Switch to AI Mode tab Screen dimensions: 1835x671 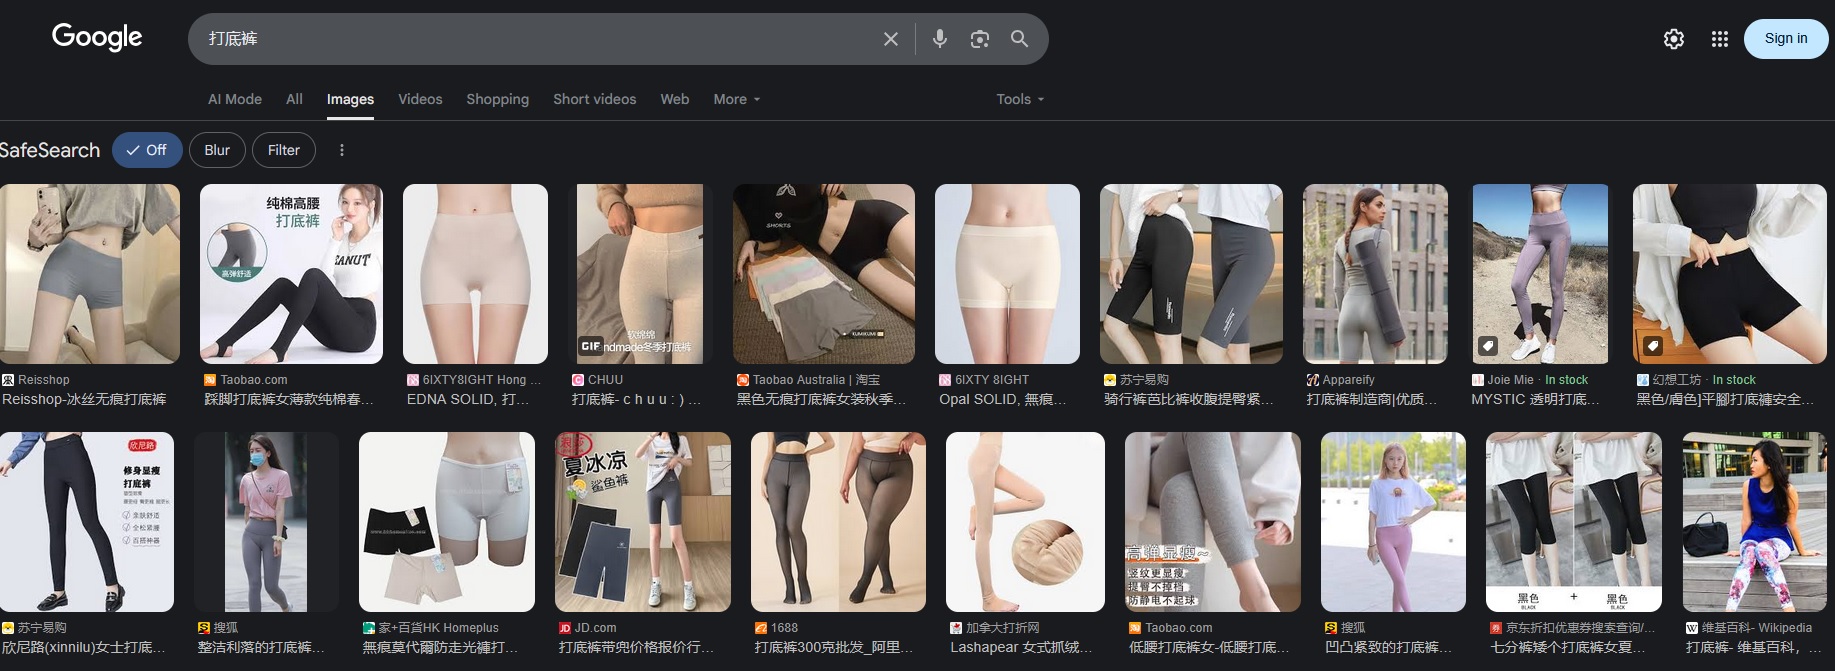click(235, 99)
